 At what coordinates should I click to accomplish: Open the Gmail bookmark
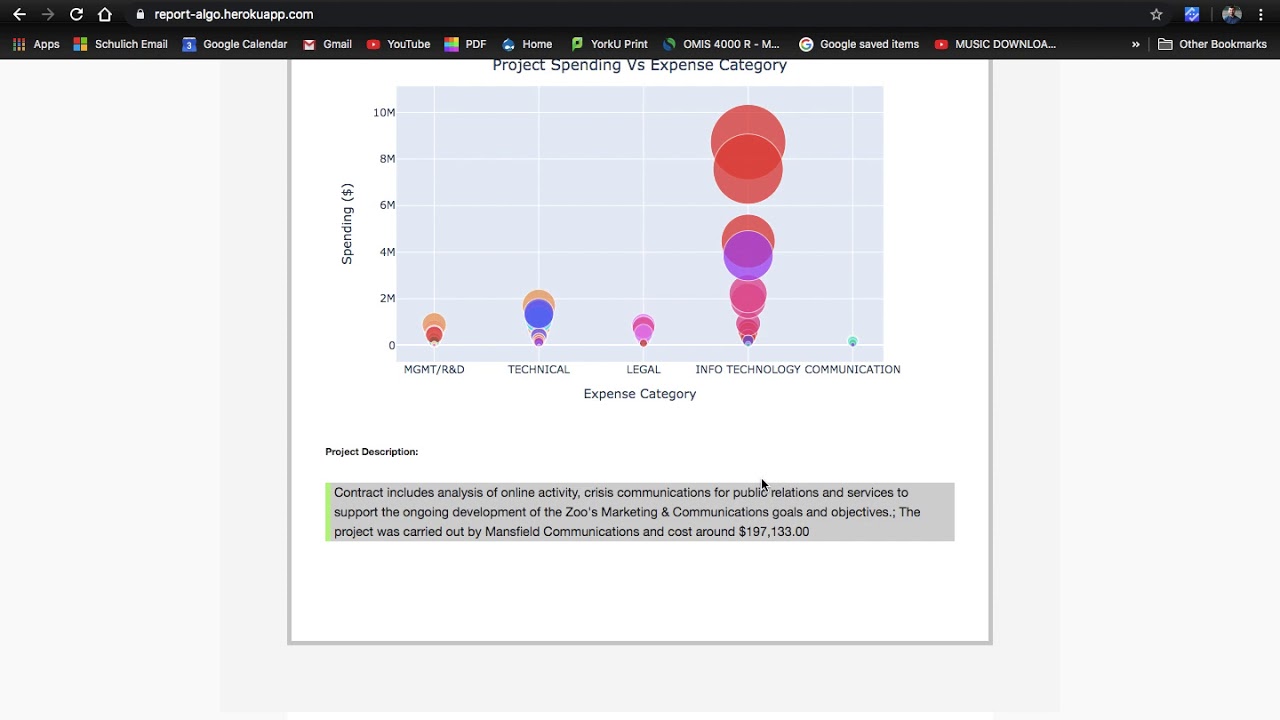[x=327, y=44]
